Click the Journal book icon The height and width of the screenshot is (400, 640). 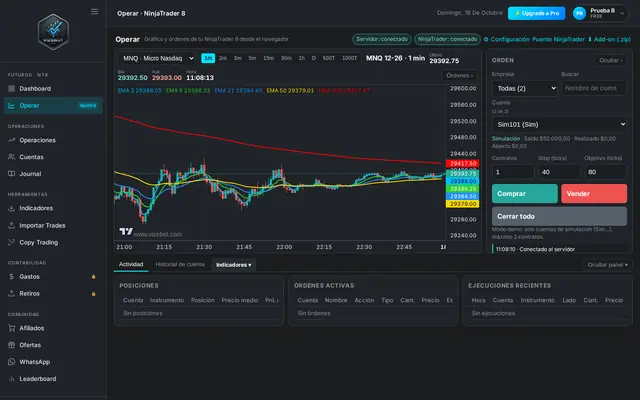click(x=11, y=173)
